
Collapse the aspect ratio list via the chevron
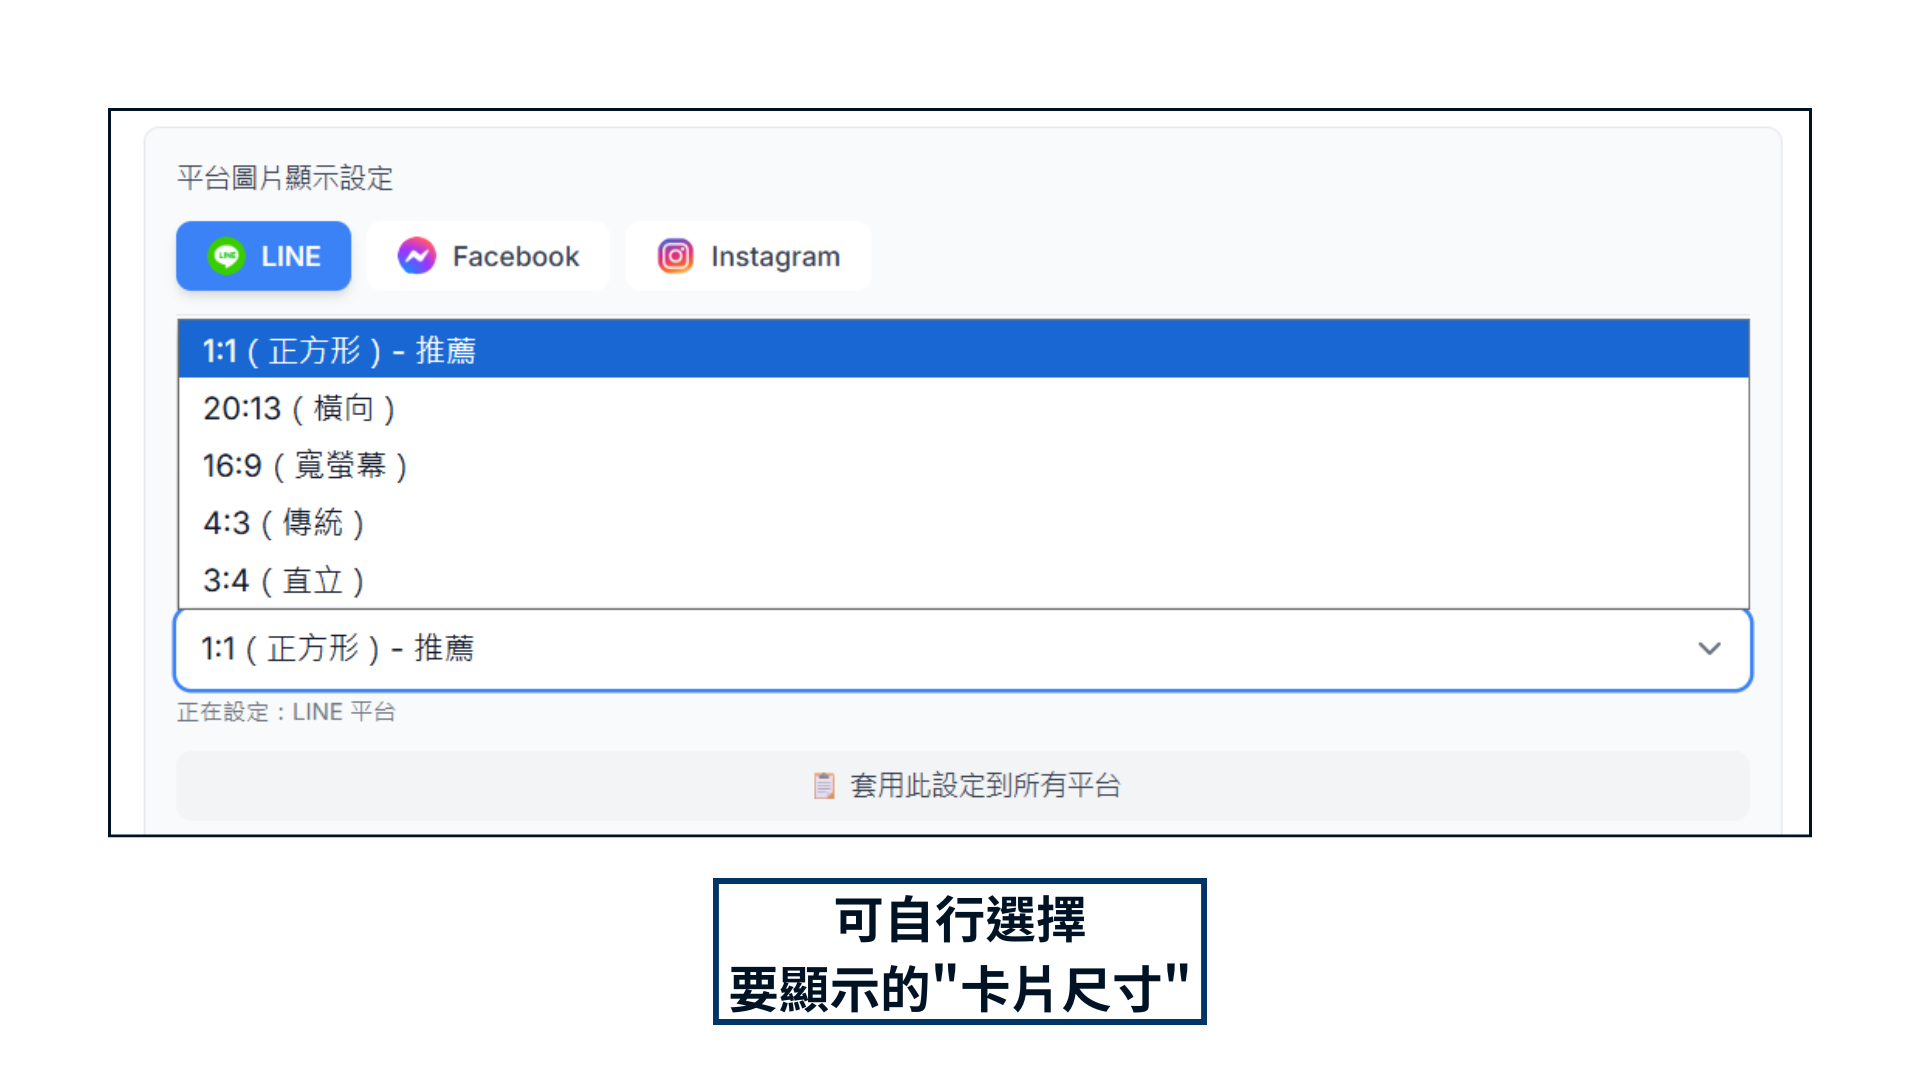pos(1711,649)
